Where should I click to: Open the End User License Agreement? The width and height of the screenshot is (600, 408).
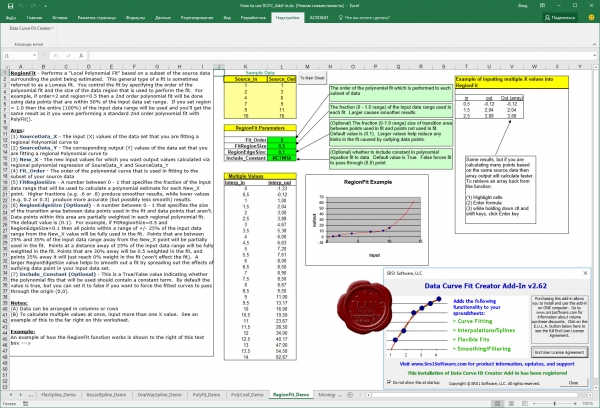pos(559,352)
